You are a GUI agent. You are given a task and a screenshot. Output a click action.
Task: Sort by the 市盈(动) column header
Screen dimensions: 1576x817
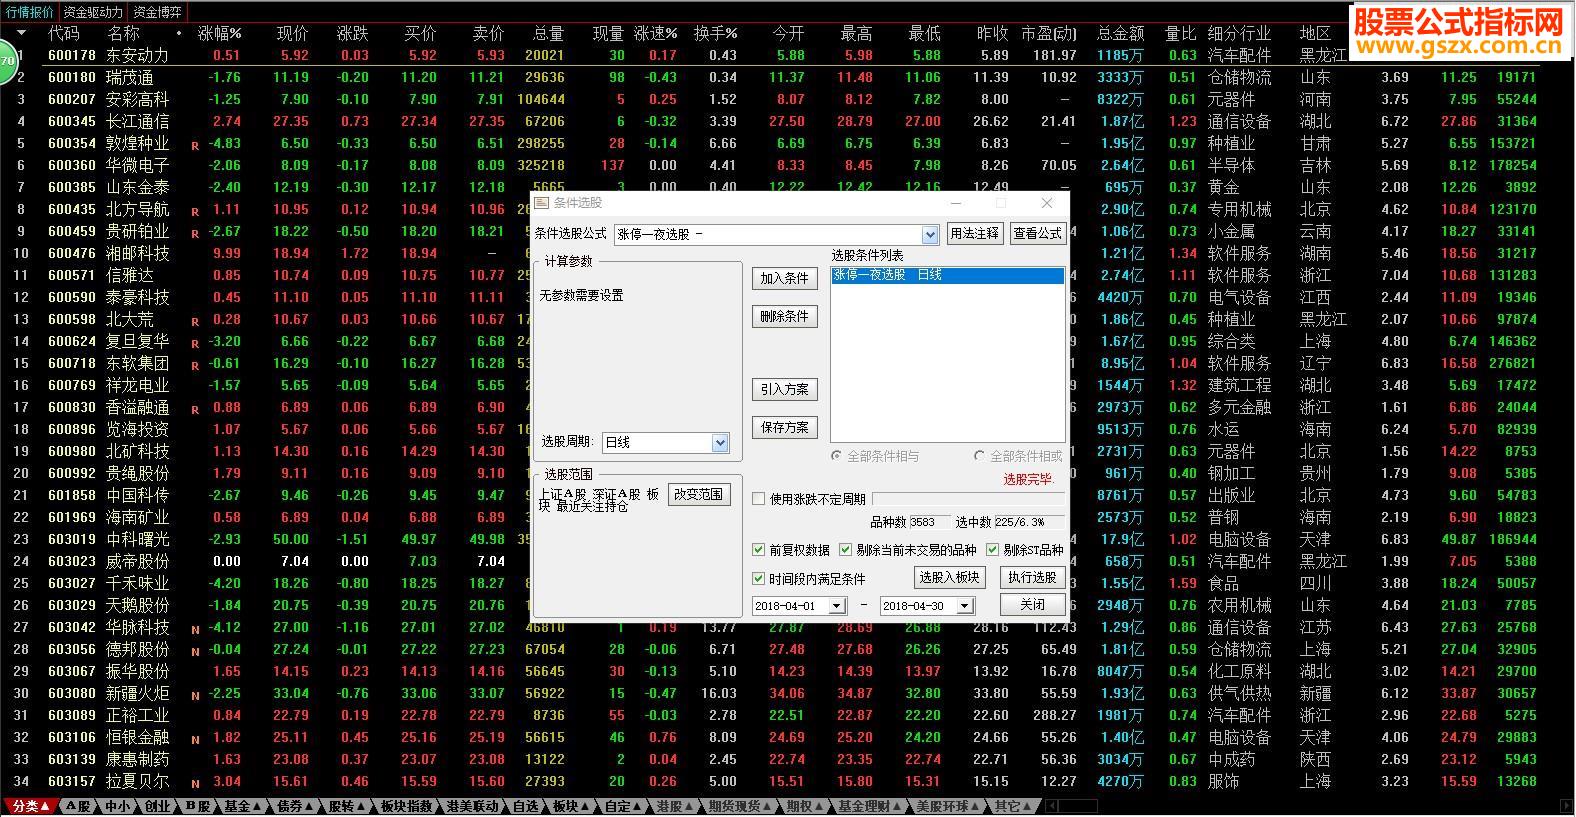pyautogui.click(x=1050, y=33)
